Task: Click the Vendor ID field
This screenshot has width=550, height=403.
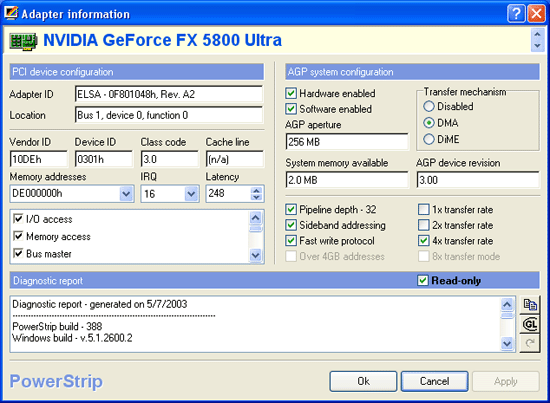Action: 39,159
